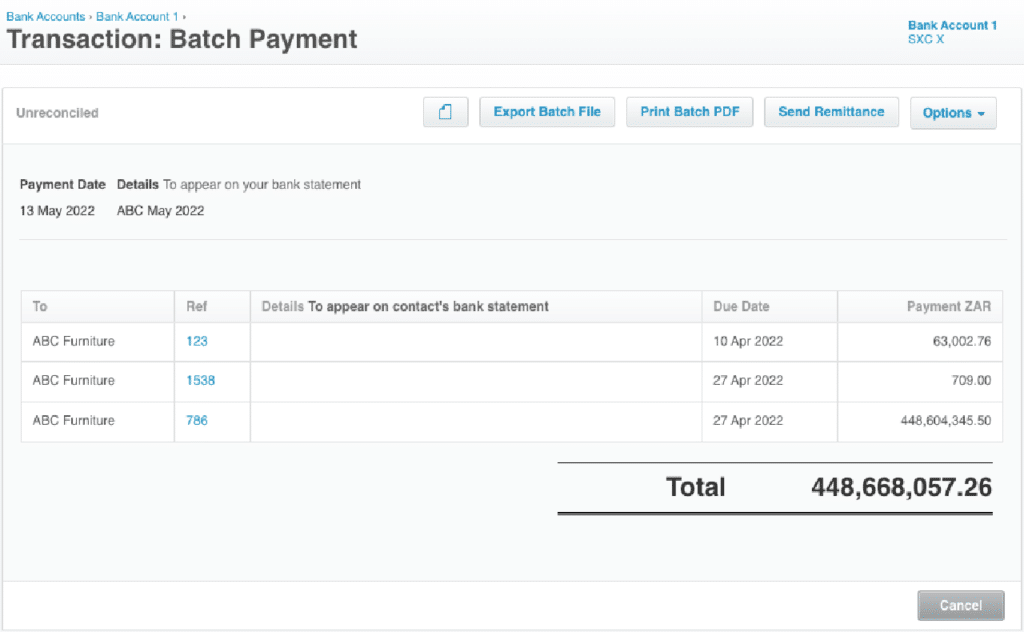Open the Options dropdown menu

pyautogui.click(x=952, y=113)
